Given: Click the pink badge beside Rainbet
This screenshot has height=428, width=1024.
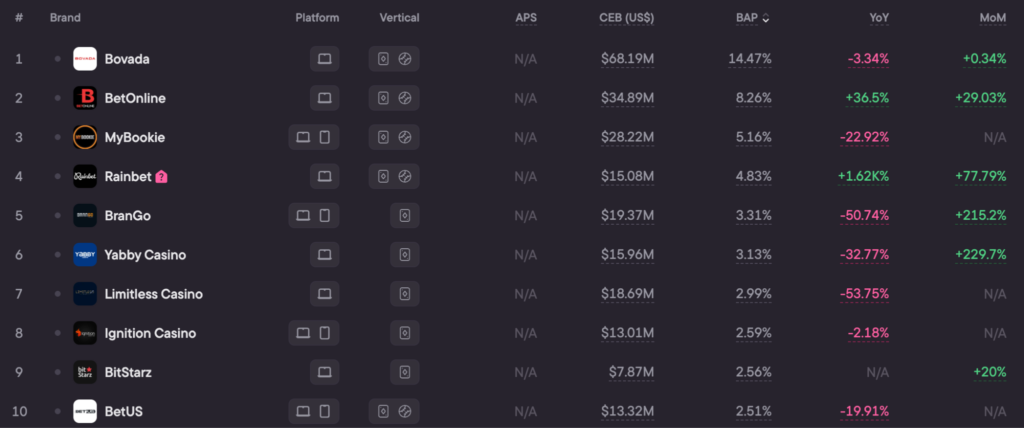Looking at the screenshot, I should [162, 177].
